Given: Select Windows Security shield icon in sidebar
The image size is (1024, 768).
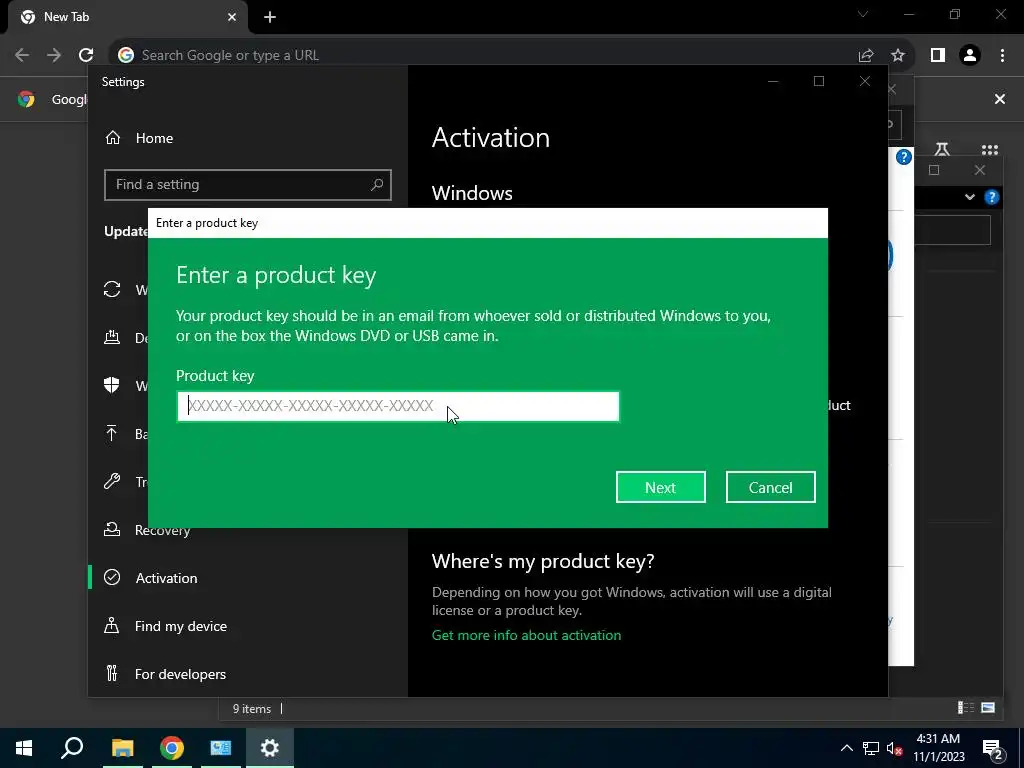Looking at the screenshot, I should (112, 385).
